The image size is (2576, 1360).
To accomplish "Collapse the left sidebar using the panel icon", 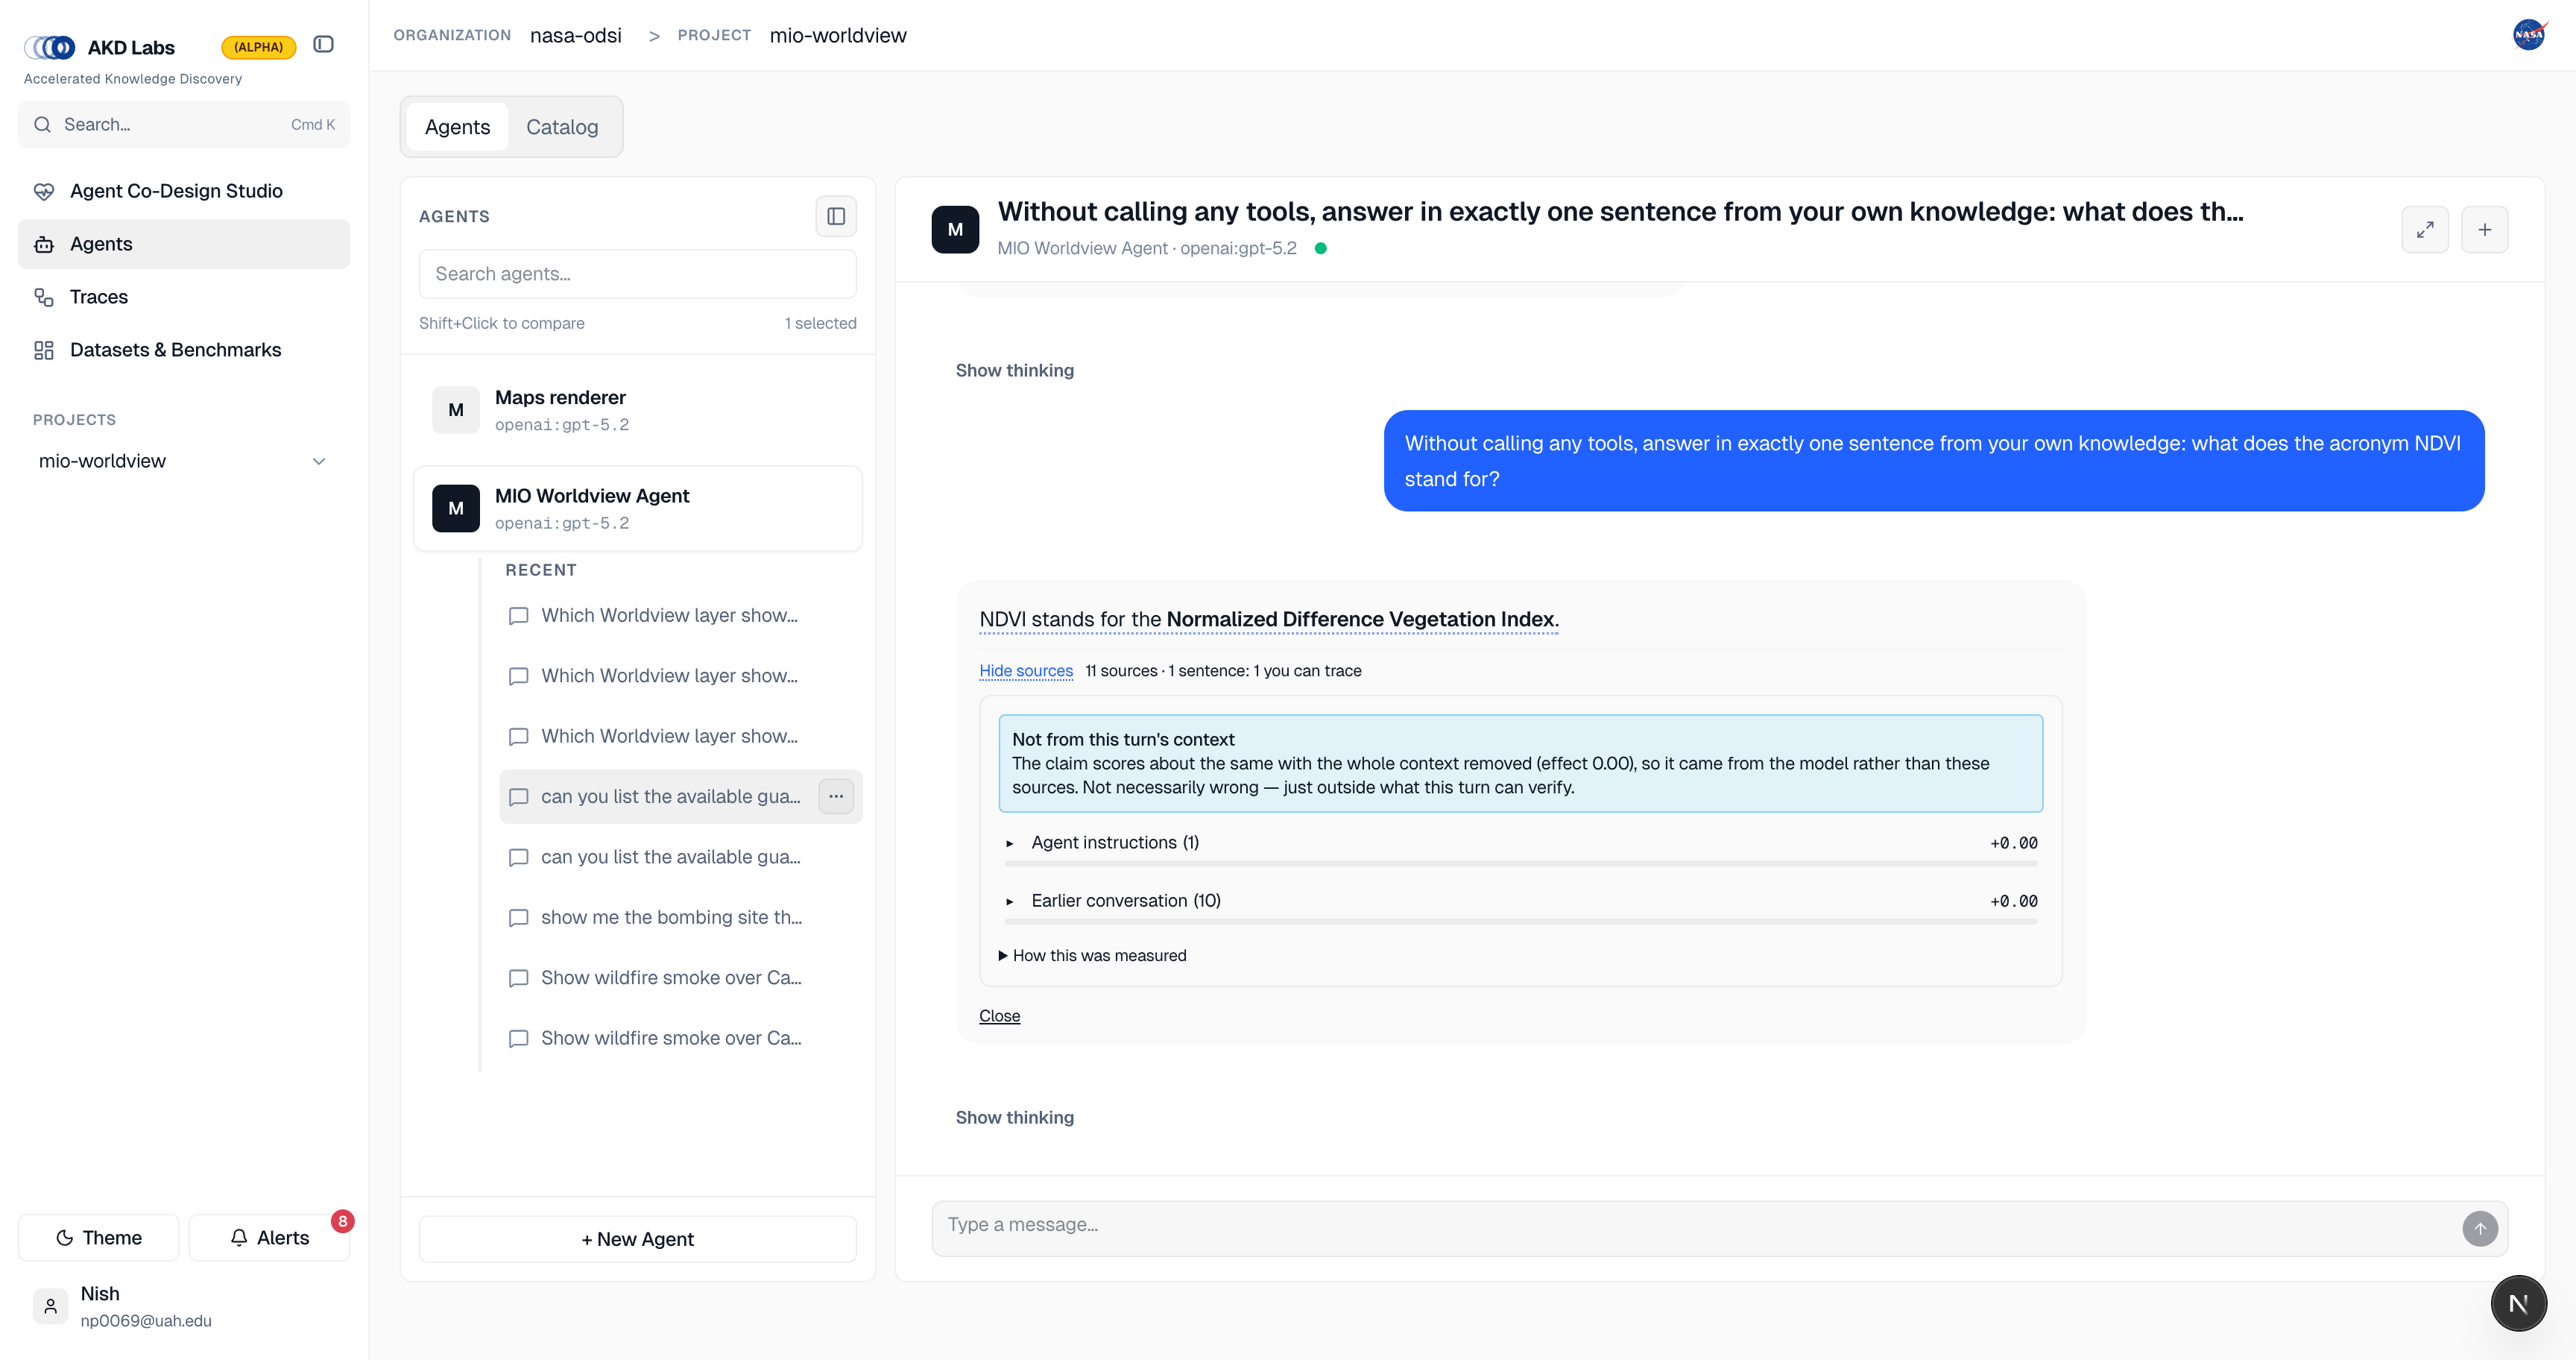I will (323, 44).
